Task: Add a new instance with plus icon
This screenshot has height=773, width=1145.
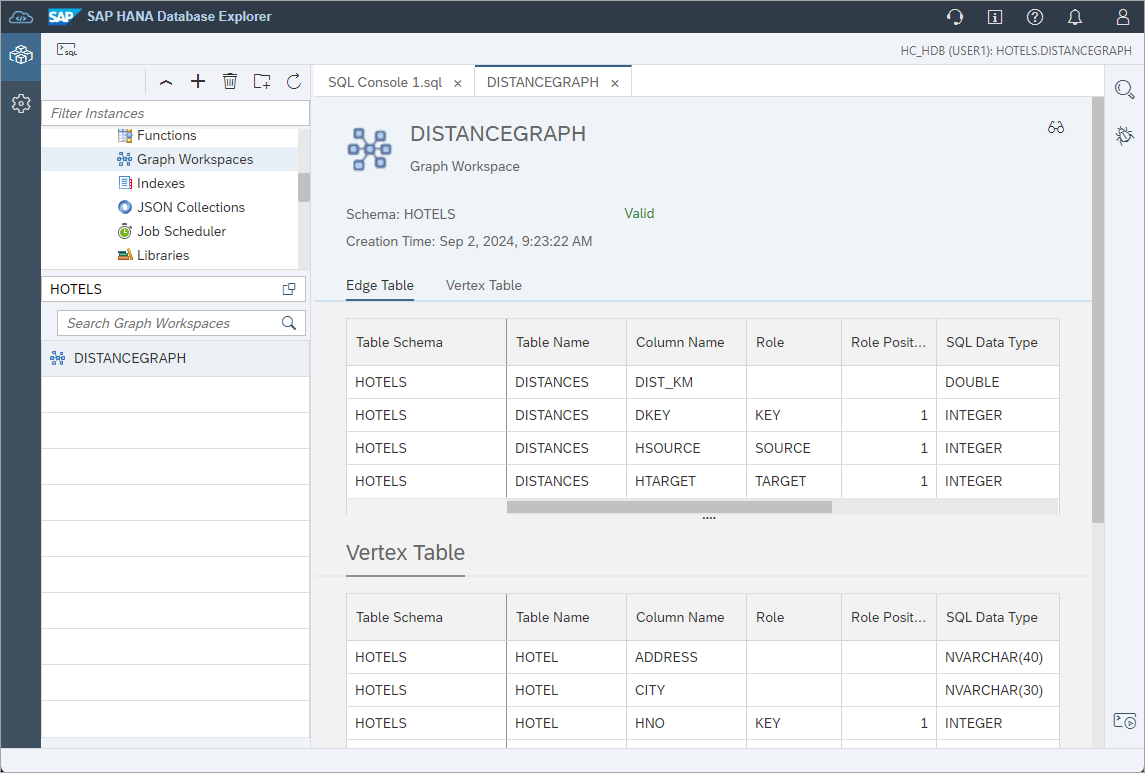Action: click(x=198, y=81)
